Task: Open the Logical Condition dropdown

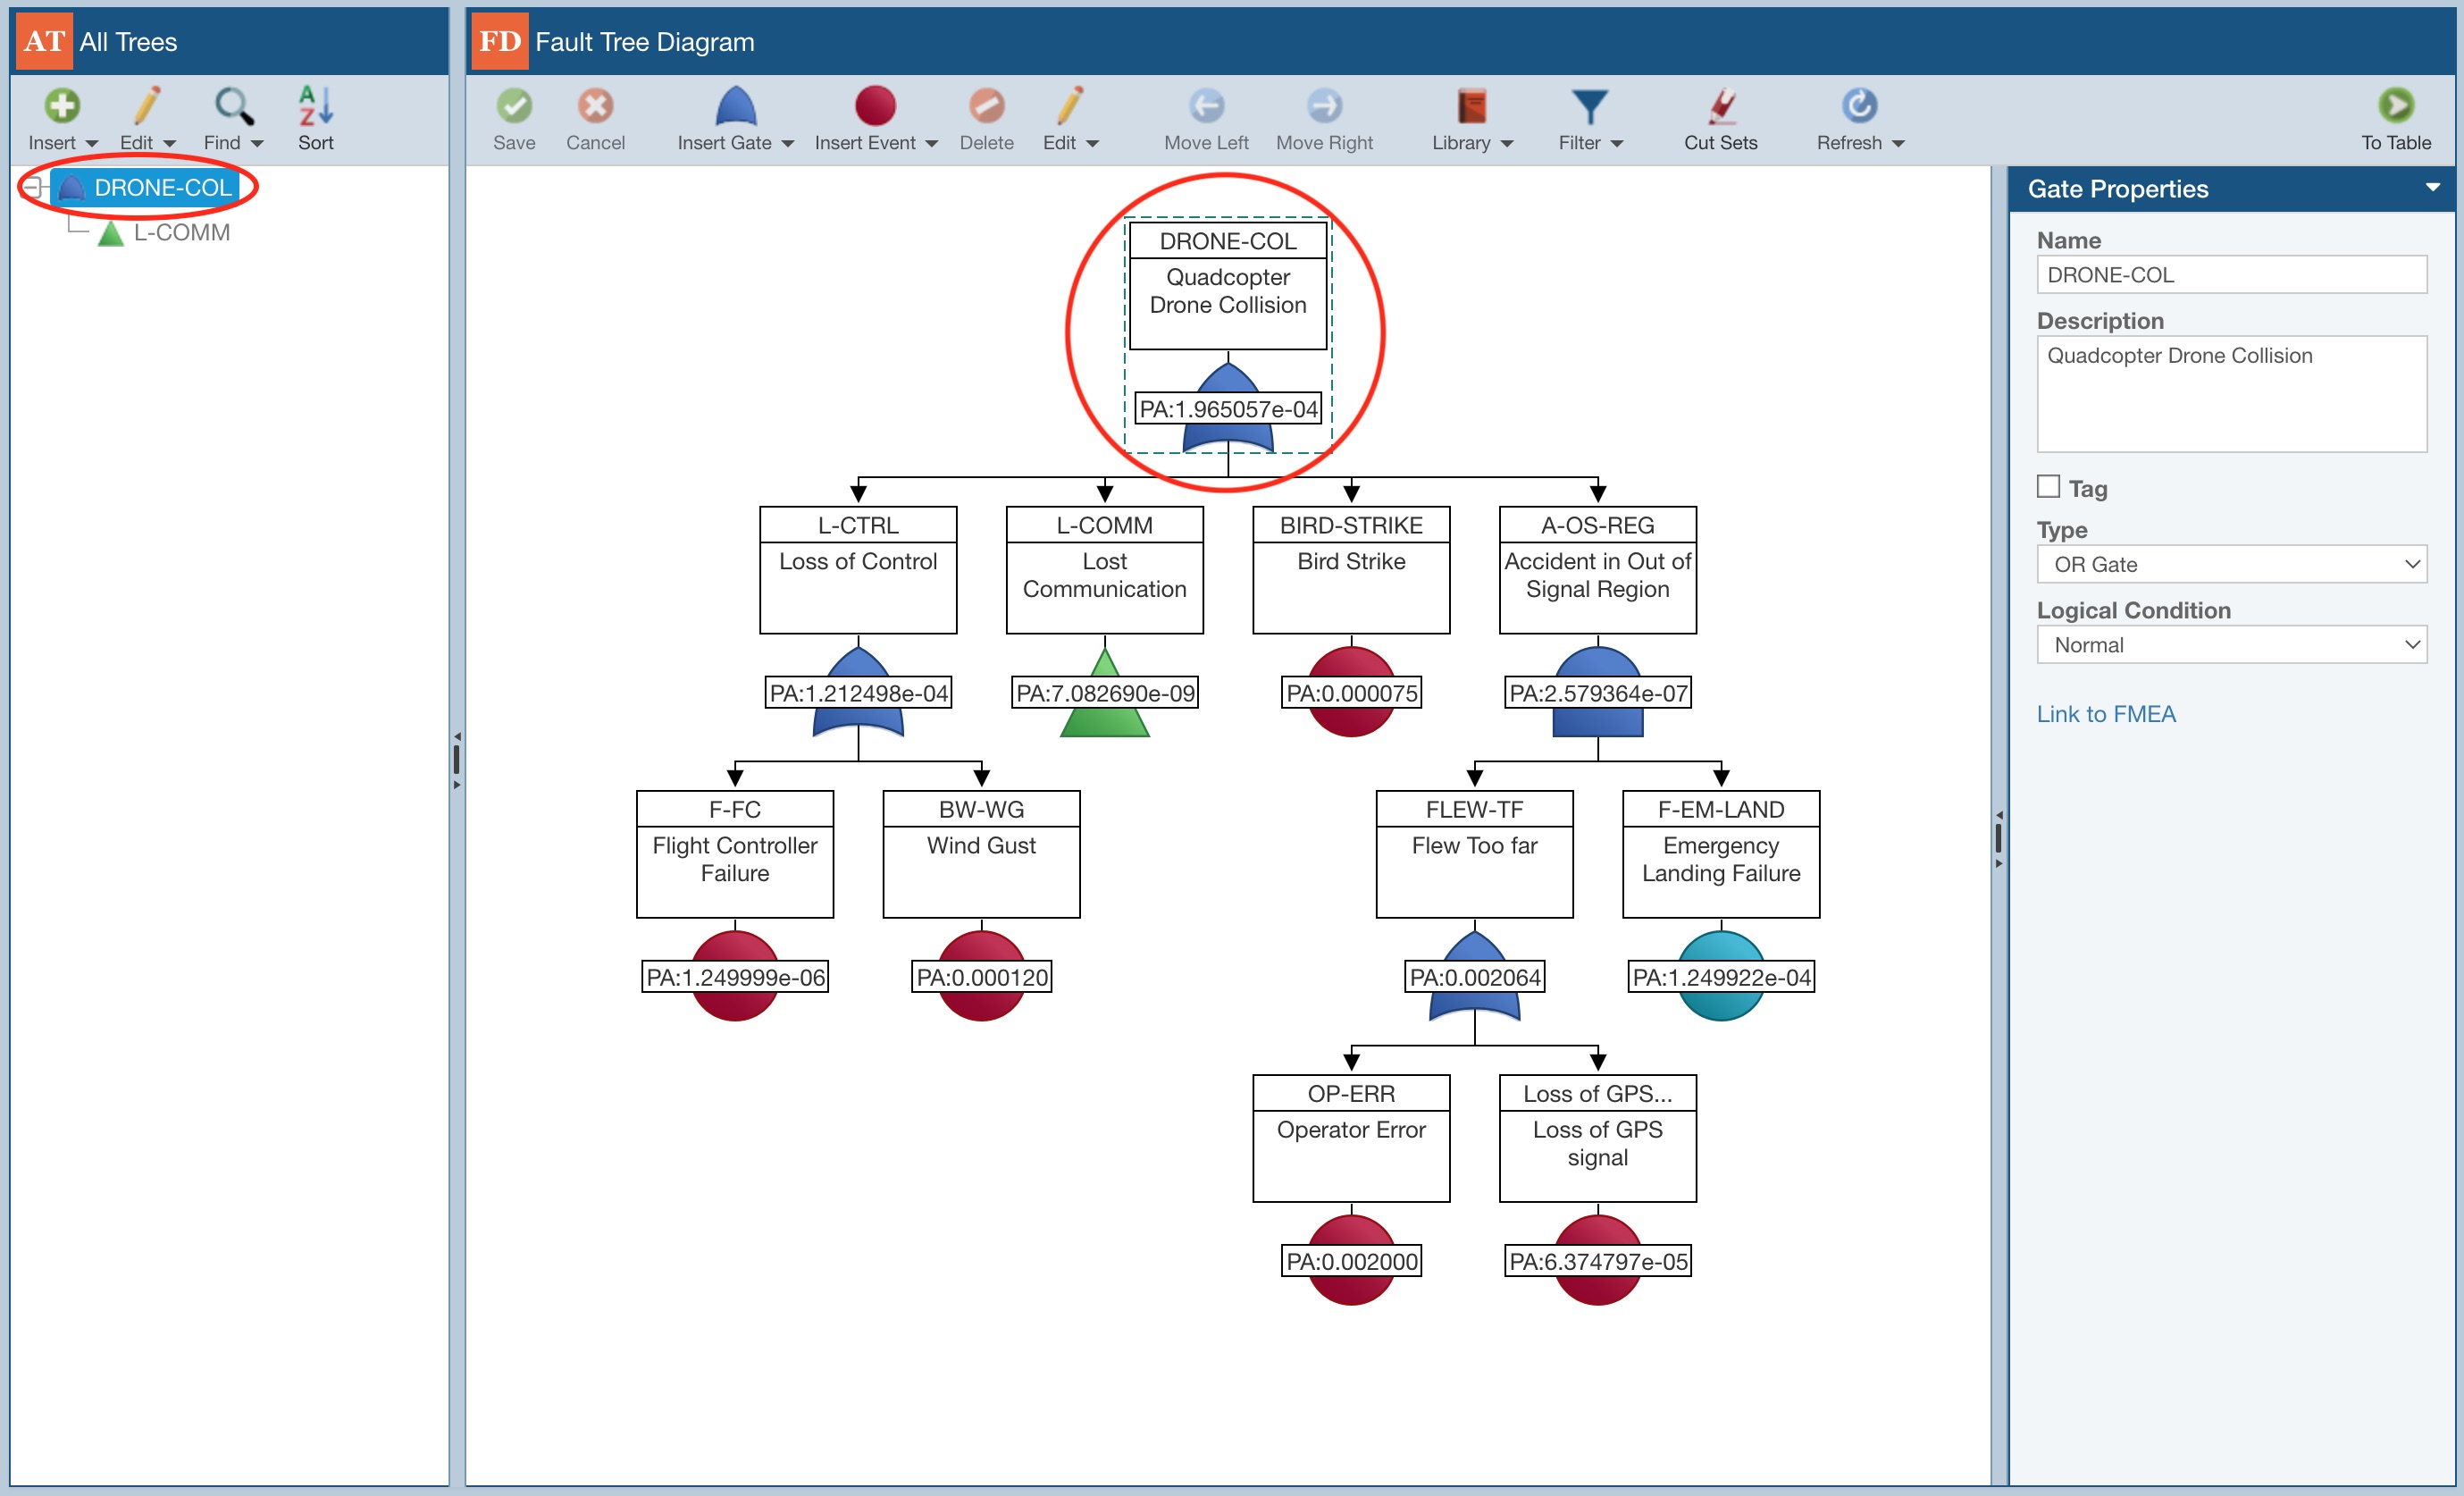Action: pyautogui.click(x=2231, y=645)
